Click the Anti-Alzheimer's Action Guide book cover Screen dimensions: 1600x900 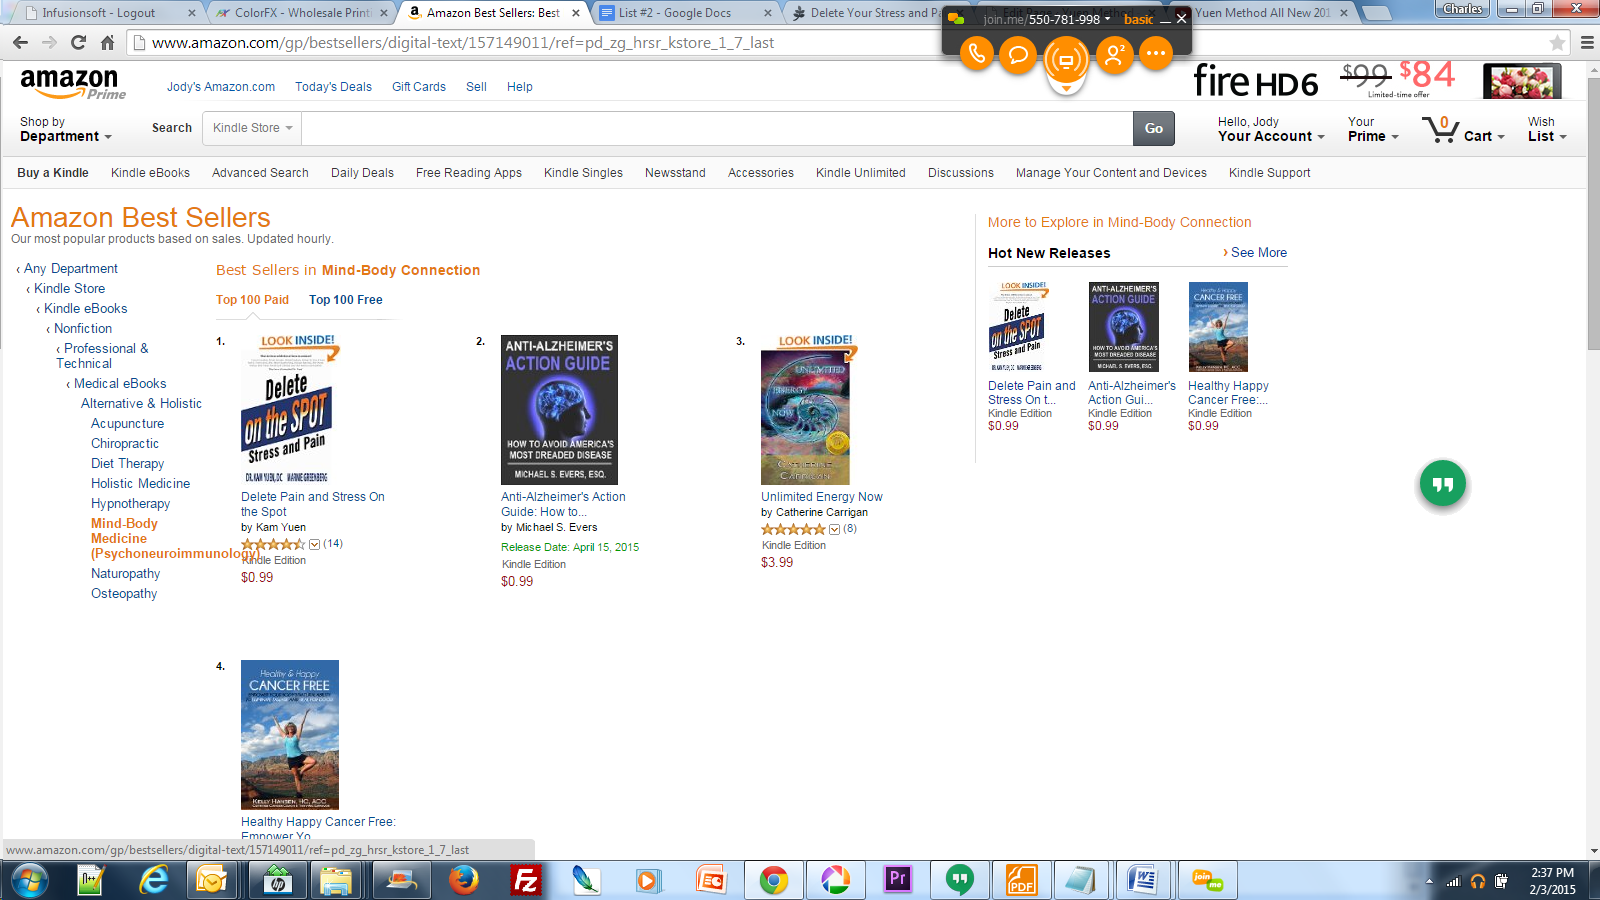click(x=559, y=410)
